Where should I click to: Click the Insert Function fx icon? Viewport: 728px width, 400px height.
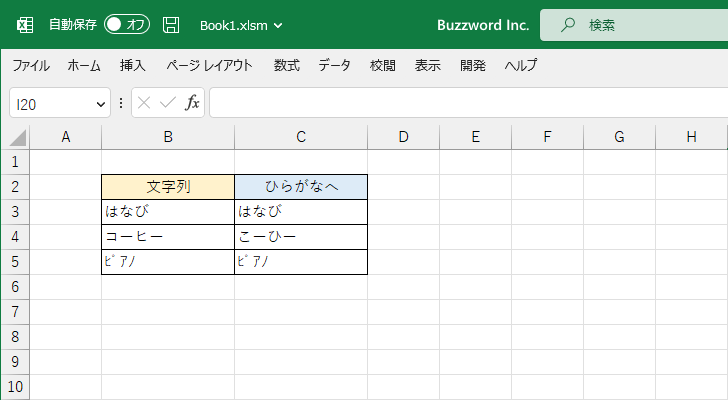click(192, 103)
